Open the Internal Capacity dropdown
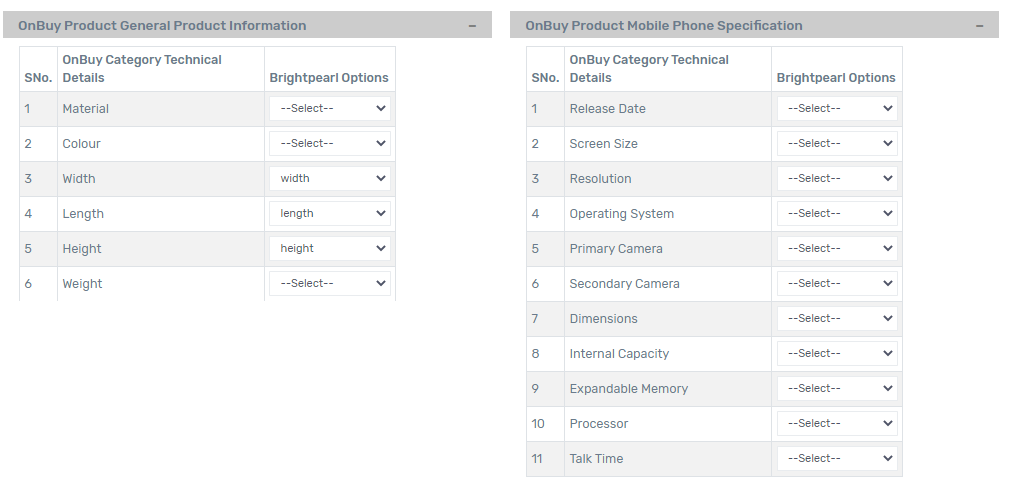The height and width of the screenshot is (477, 1023). 837,354
